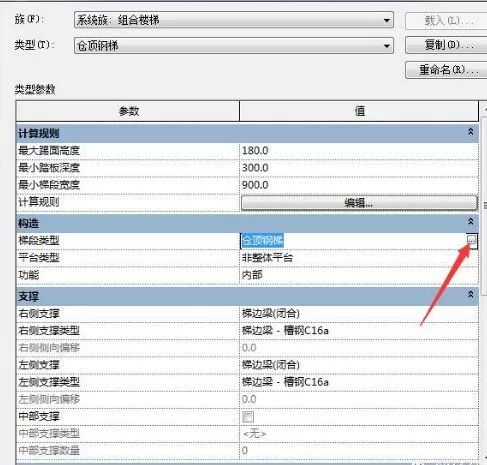
Task: Click the 编辑... calculation rules button
Action: tap(359, 202)
